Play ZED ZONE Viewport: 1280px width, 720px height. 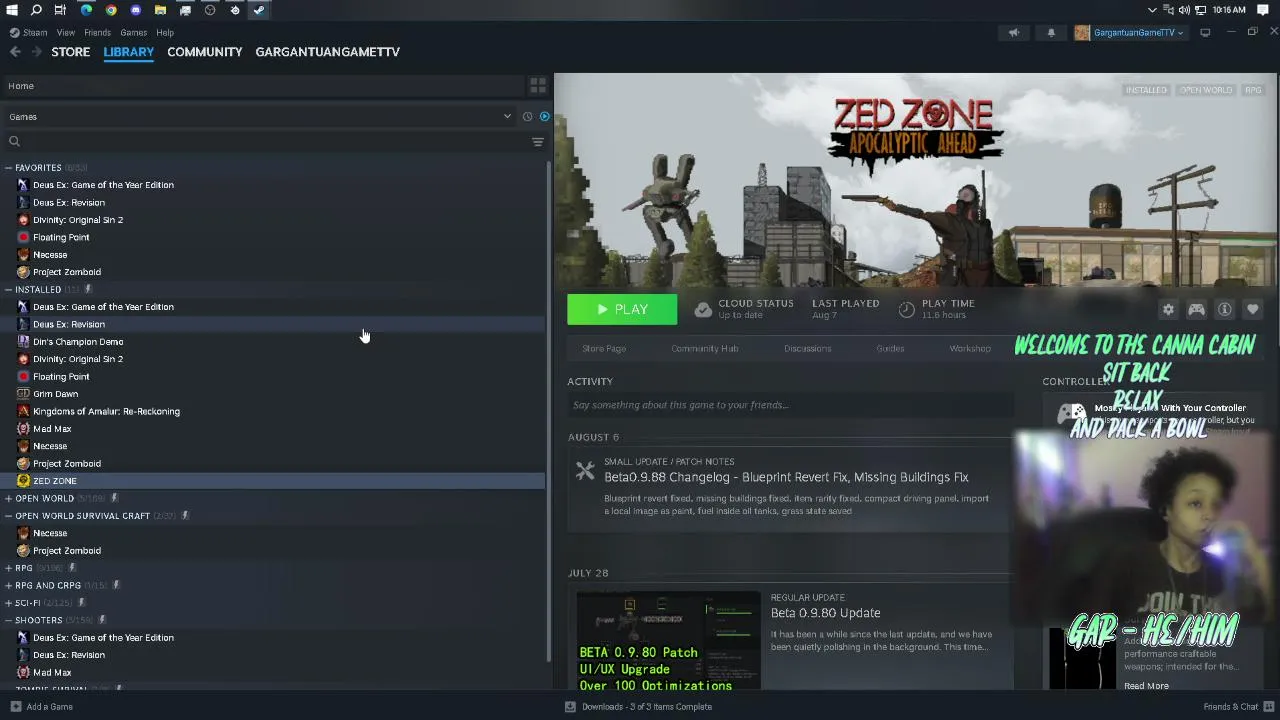pos(622,310)
